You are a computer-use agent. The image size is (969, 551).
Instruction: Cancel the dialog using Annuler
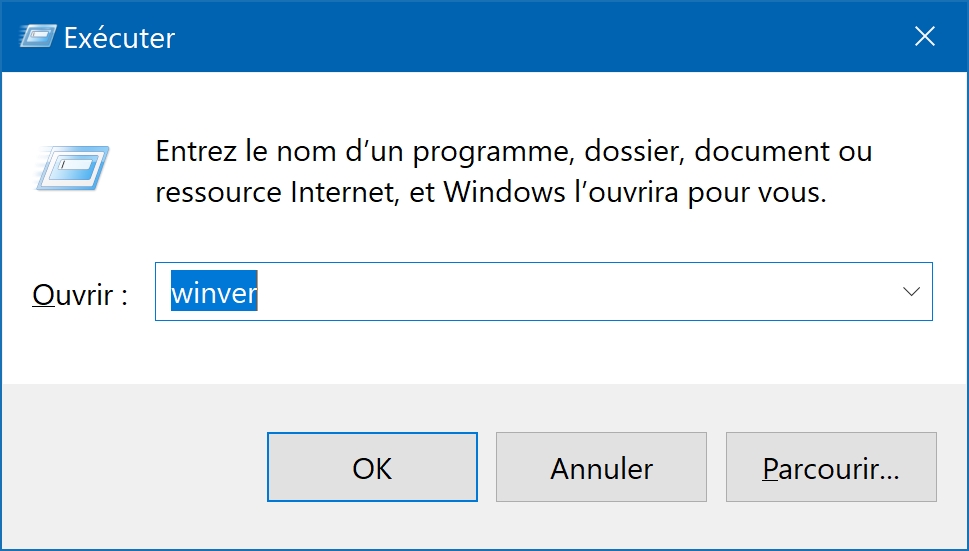click(601, 467)
